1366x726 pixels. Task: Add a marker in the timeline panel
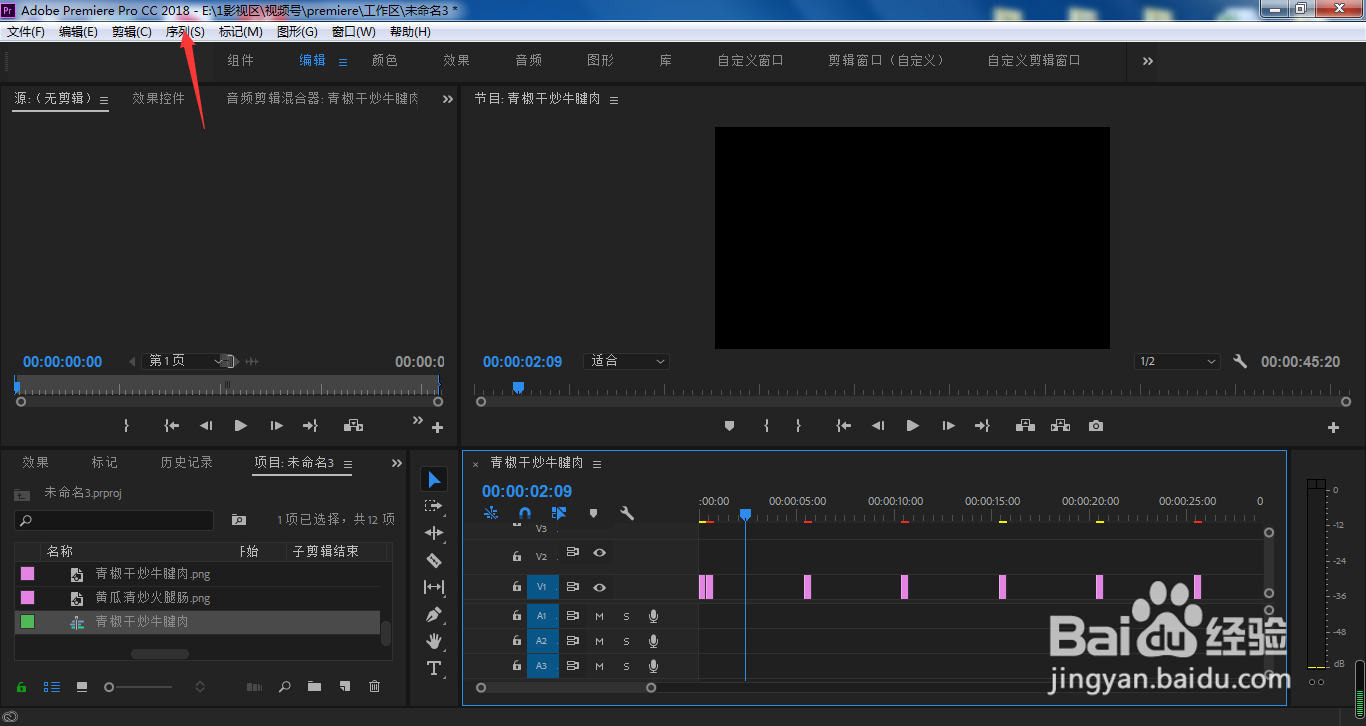[593, 513]
